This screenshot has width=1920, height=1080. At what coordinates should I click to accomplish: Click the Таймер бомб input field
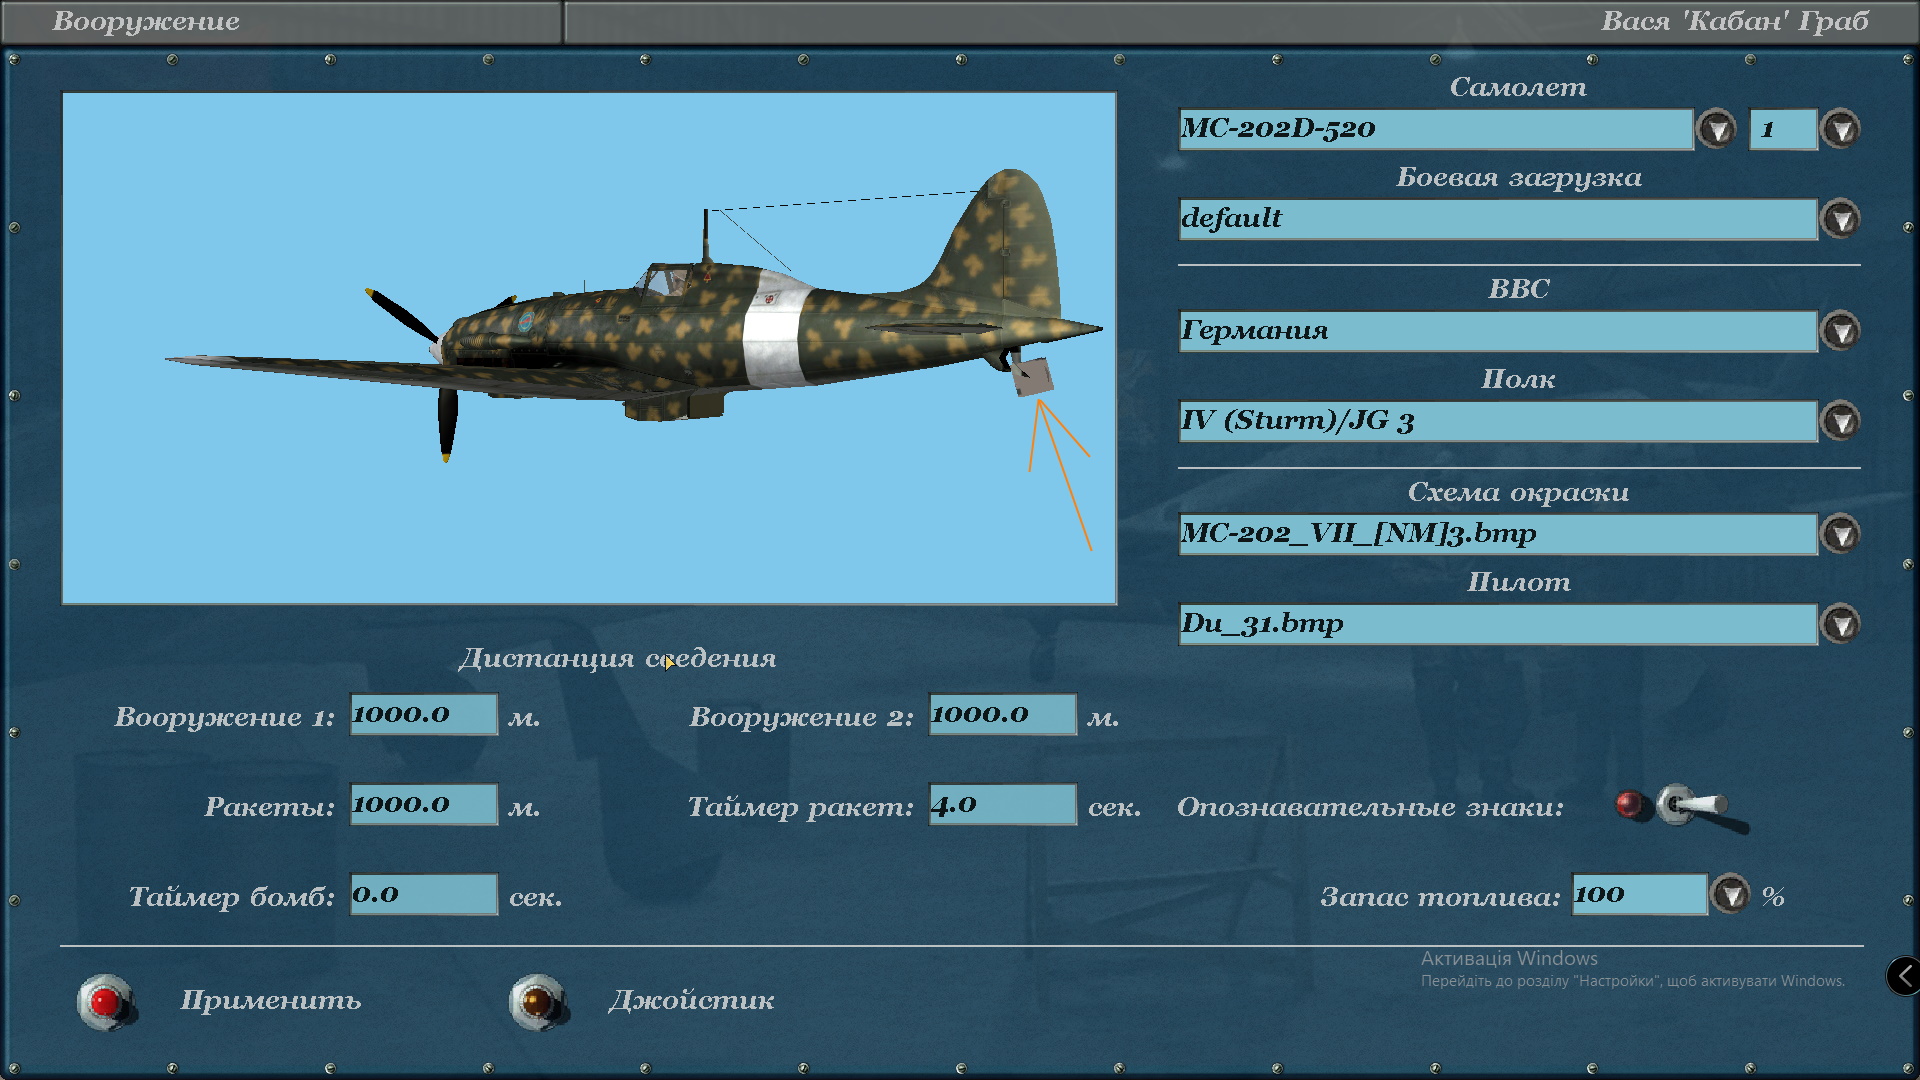[423, 895]
